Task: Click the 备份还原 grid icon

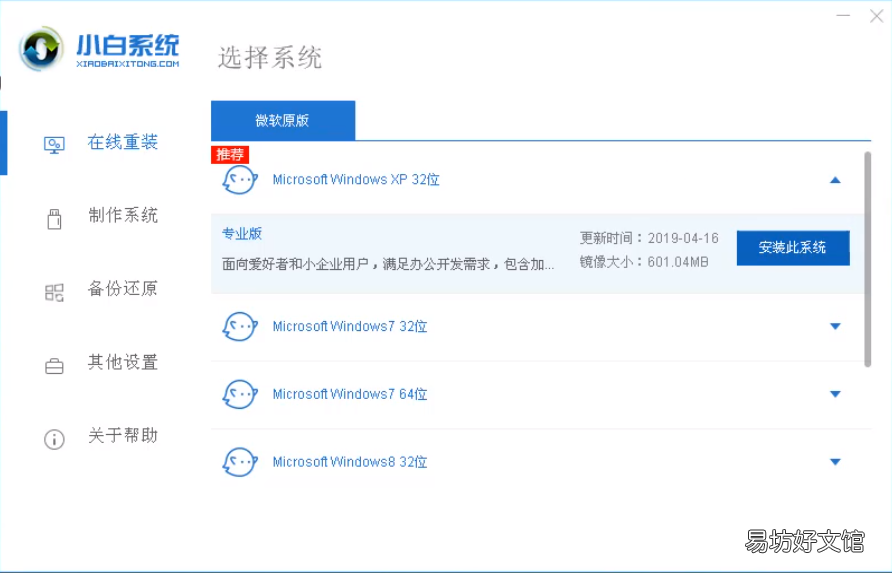Action: (54, 292)
